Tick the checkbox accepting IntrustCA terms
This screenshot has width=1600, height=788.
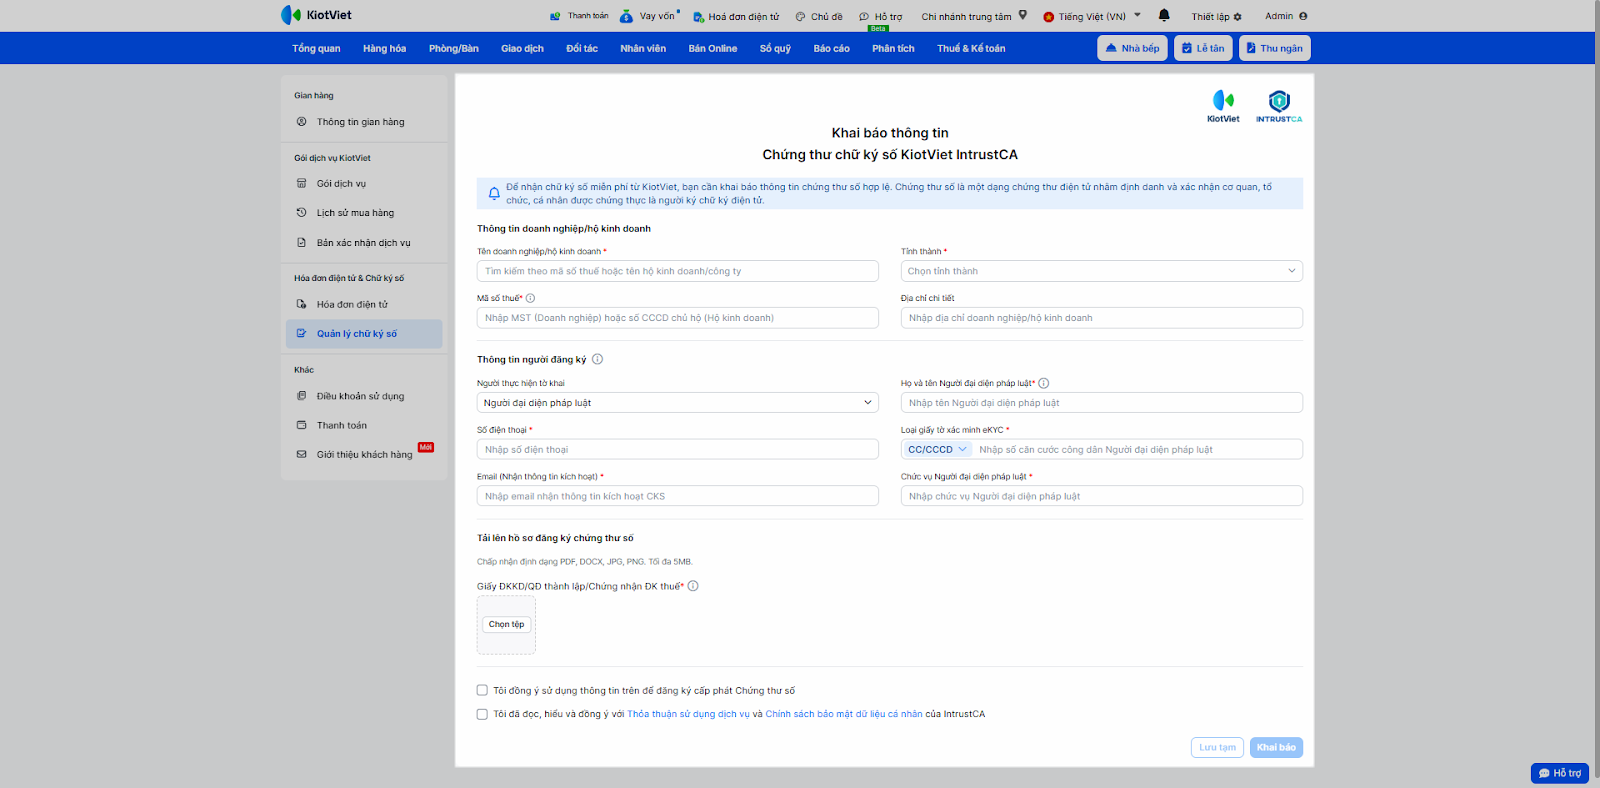[482, 714]
